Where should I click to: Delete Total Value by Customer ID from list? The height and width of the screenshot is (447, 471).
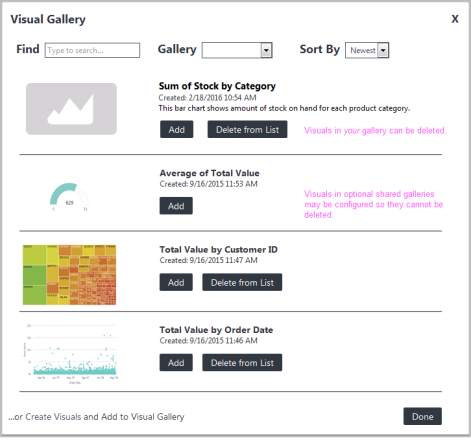point(242,282)
